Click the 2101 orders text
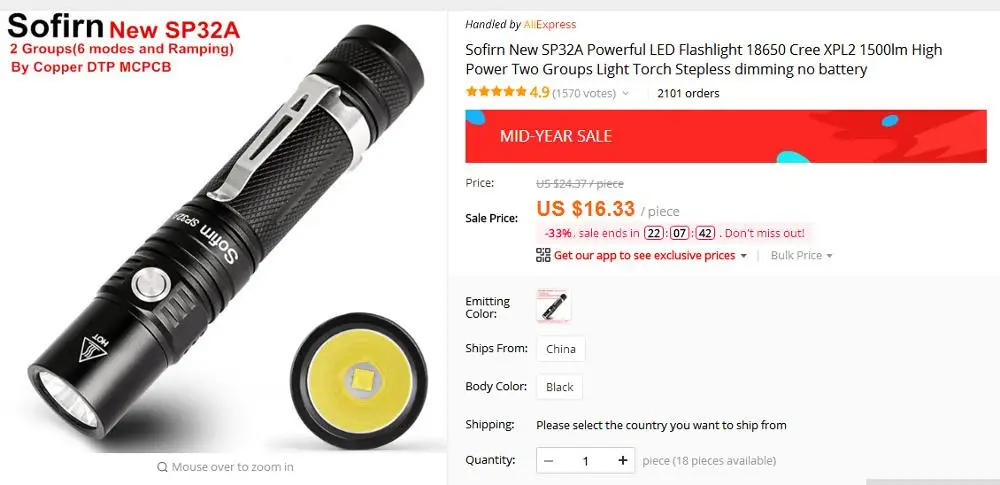The width and height of the screenshot is (1000, 485). click(688, 93)
